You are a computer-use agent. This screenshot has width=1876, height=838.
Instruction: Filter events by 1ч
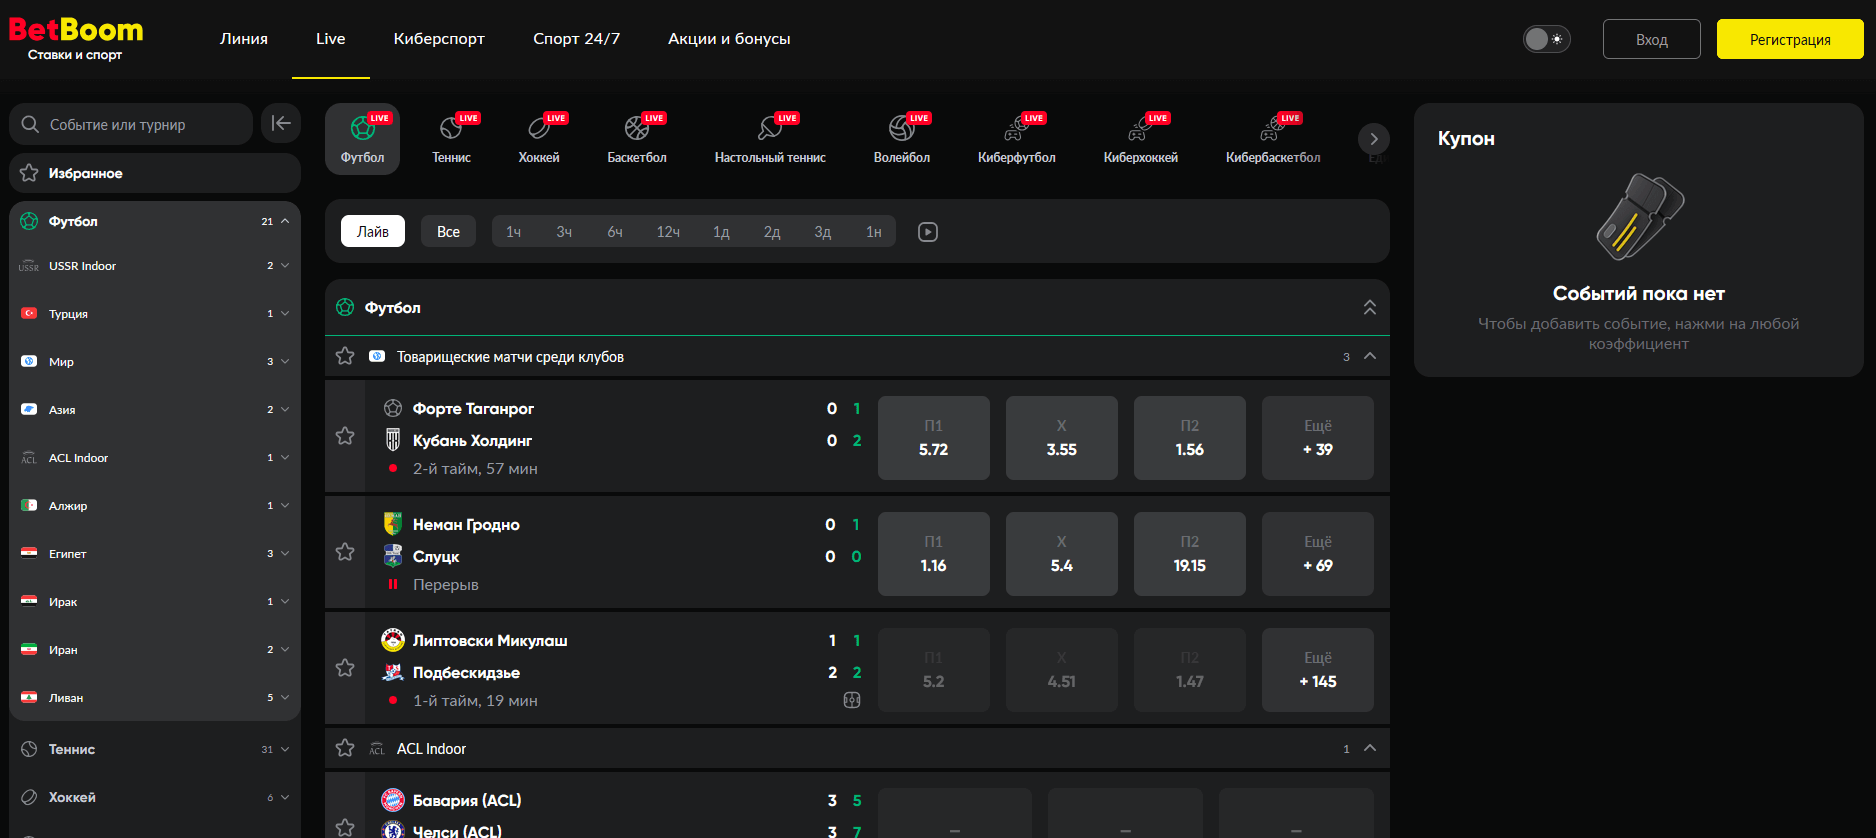[x=513, y=231]
